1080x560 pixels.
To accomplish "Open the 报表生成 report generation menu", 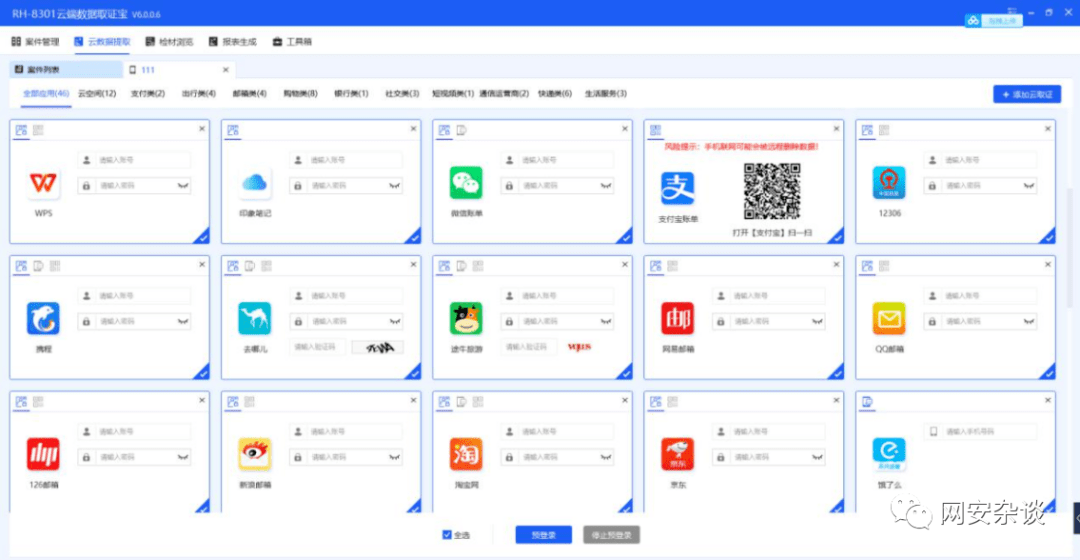I will (x=232, y=42).
